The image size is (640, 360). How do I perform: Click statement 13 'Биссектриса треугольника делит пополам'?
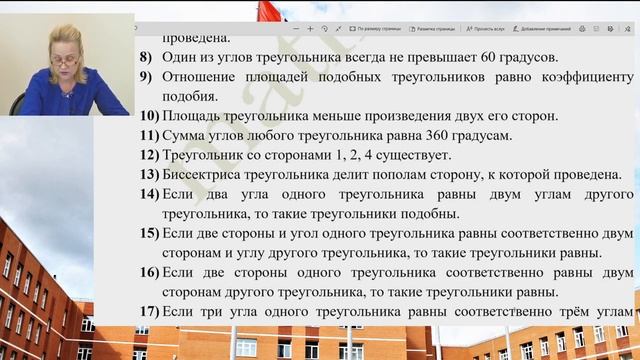(381, 175)
